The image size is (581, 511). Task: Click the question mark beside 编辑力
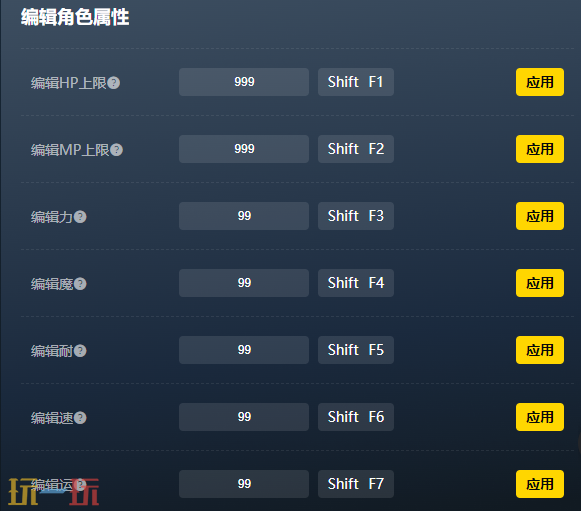[80, 217]
